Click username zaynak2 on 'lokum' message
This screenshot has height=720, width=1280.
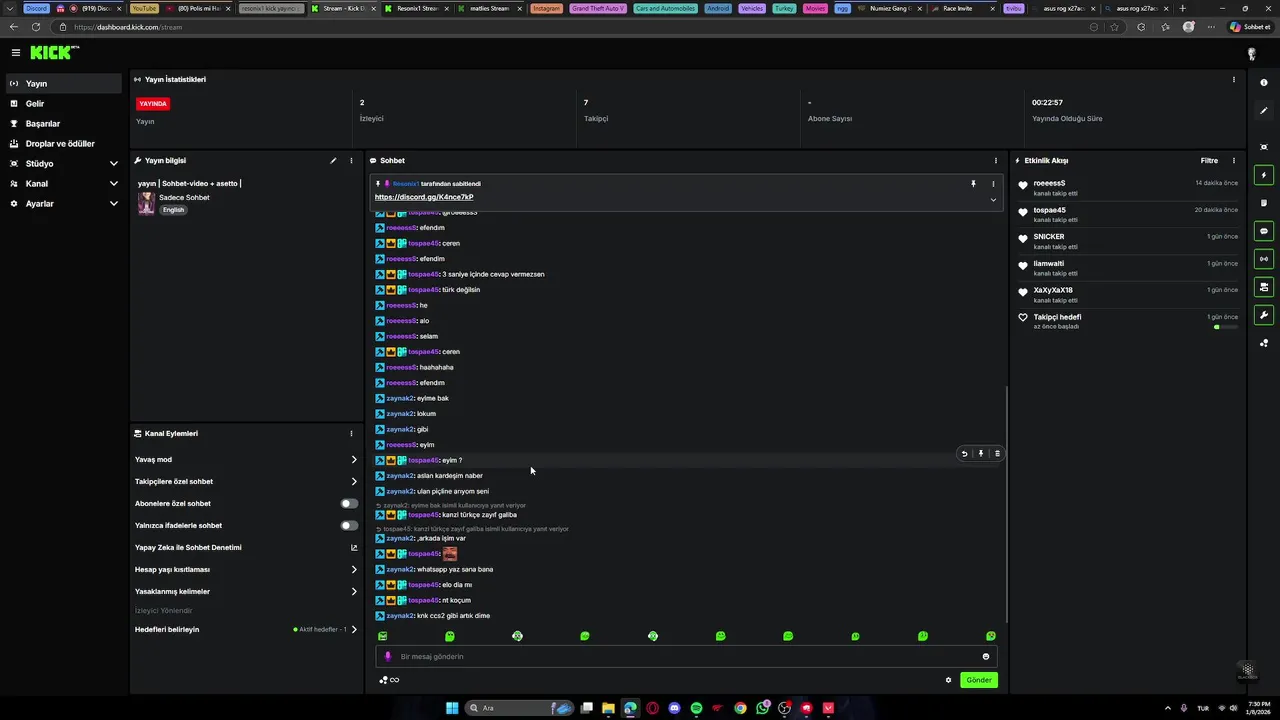pyautogui.click(x=399, y=413)
